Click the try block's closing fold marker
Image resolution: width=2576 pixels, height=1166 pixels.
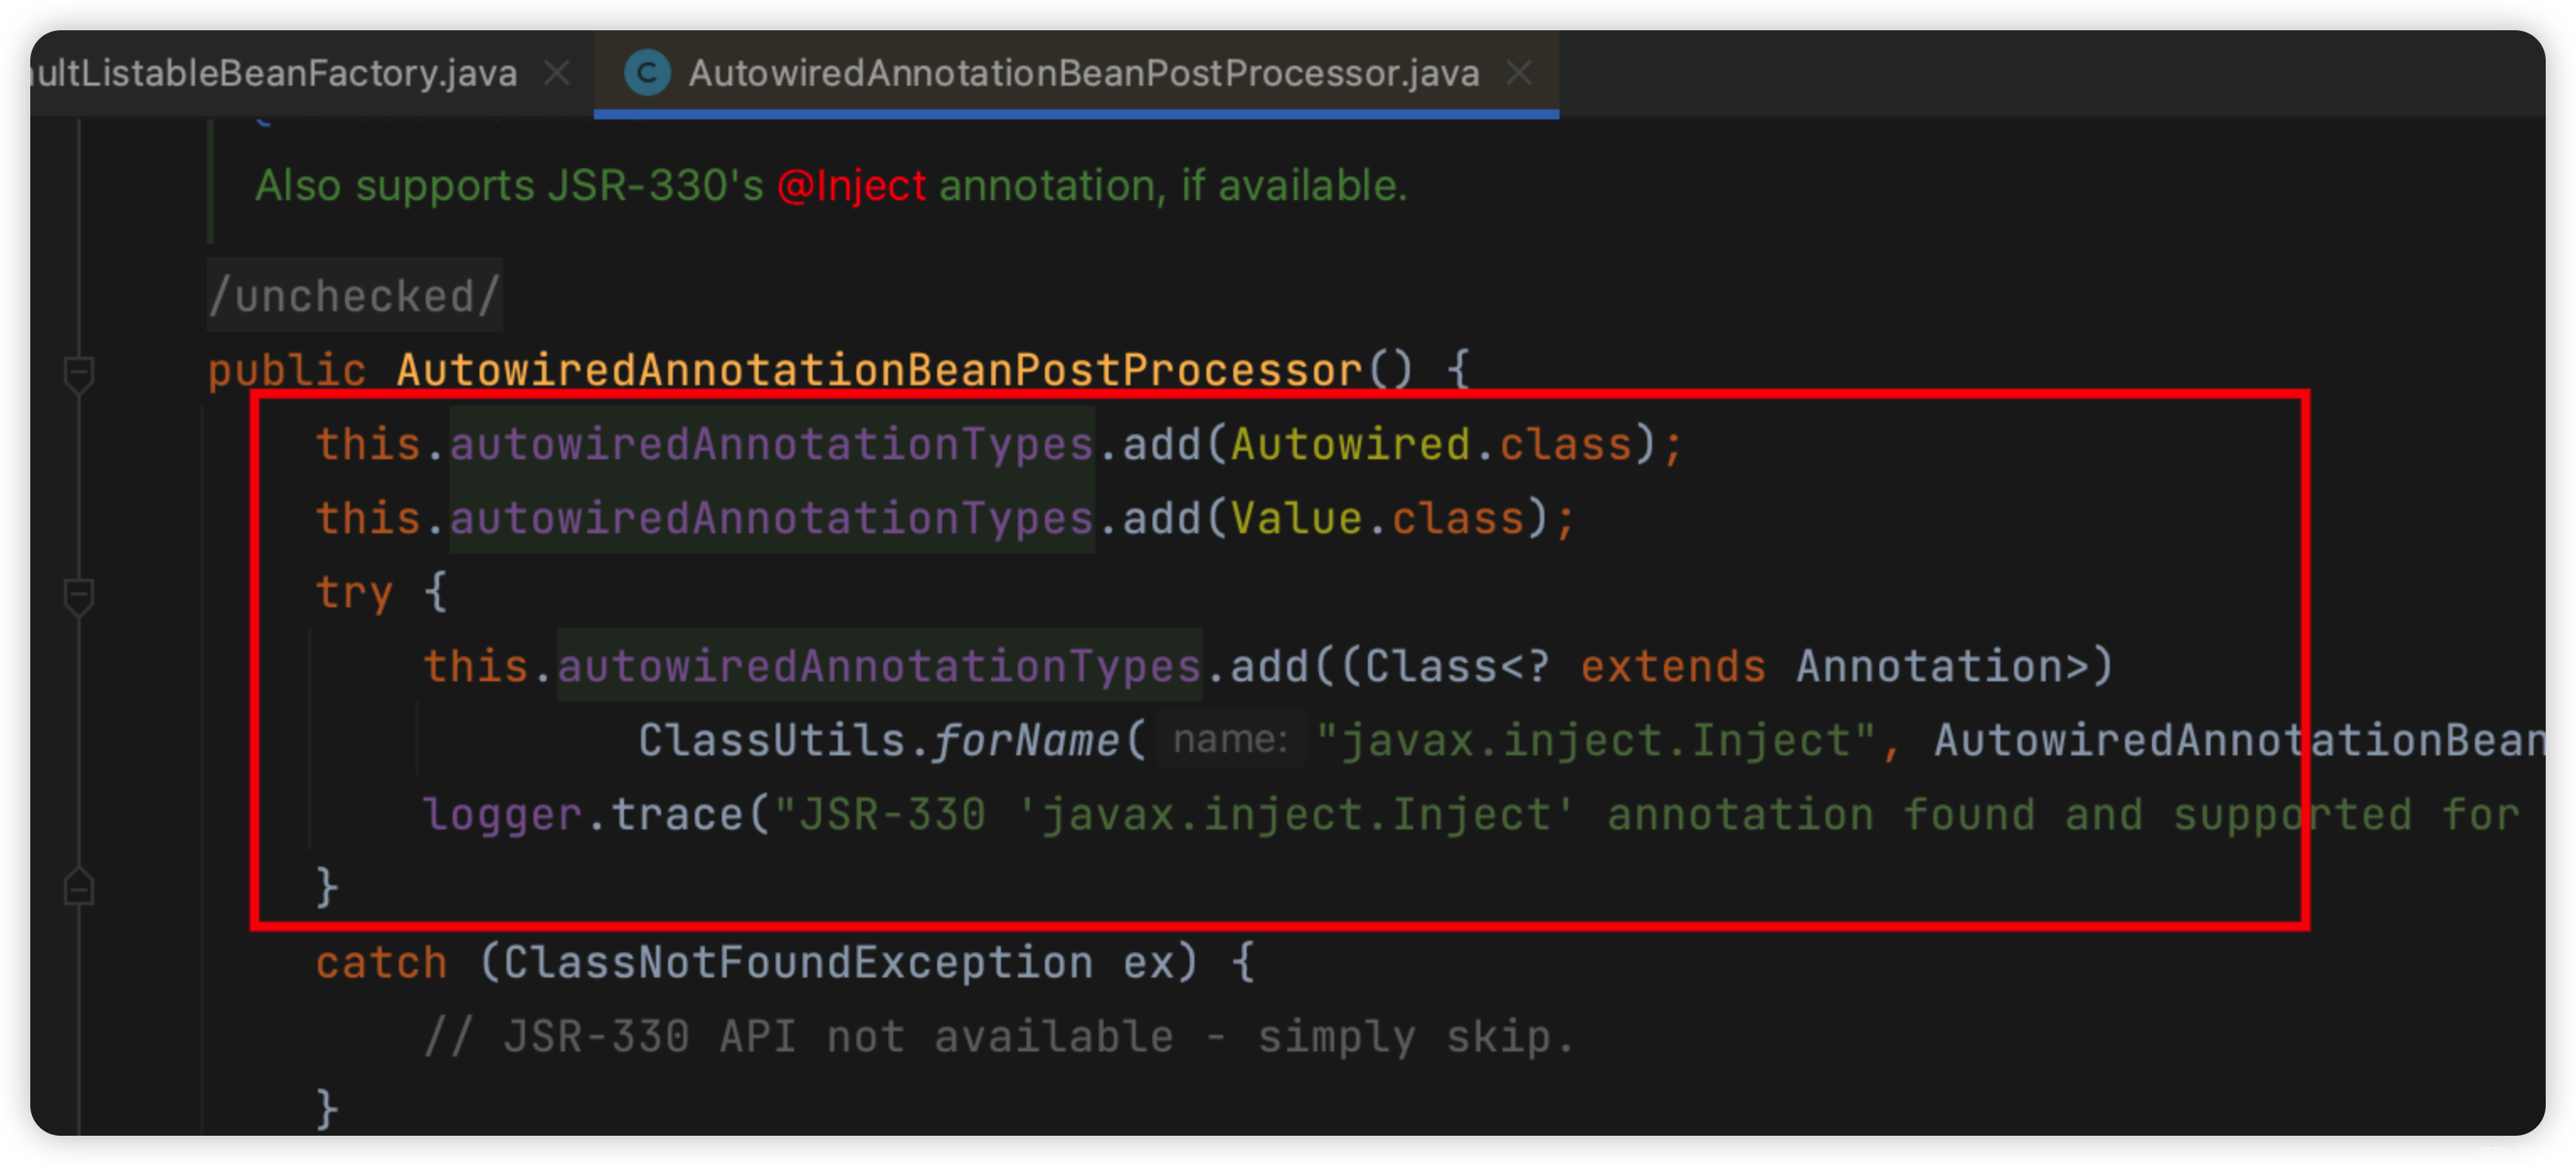coord(79,886)
